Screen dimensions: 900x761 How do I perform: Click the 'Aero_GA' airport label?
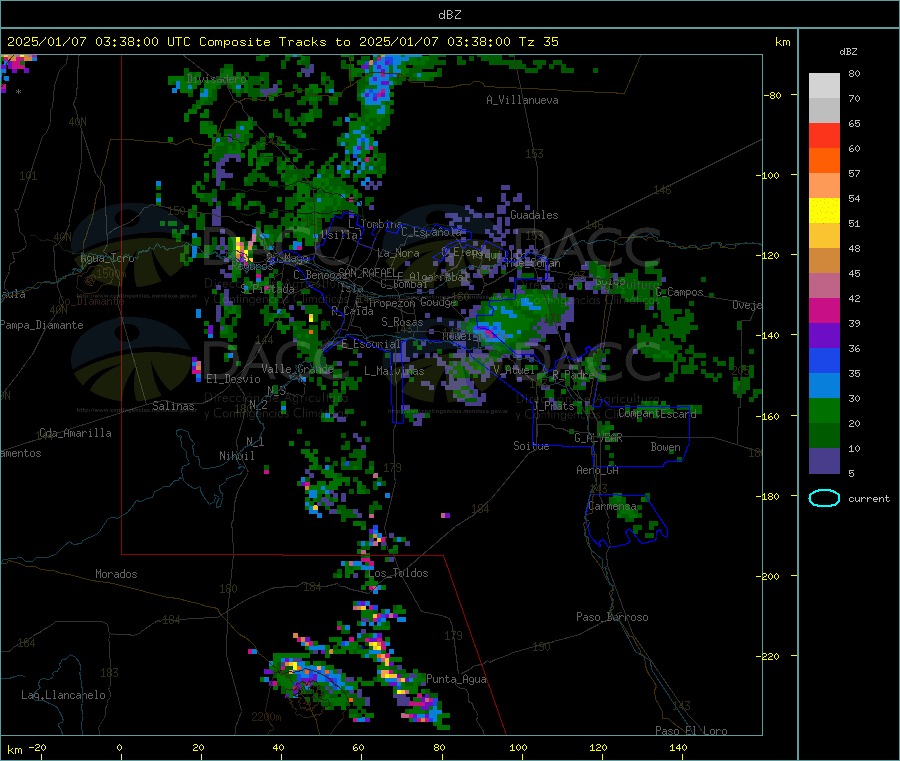[x=597, y=470]
